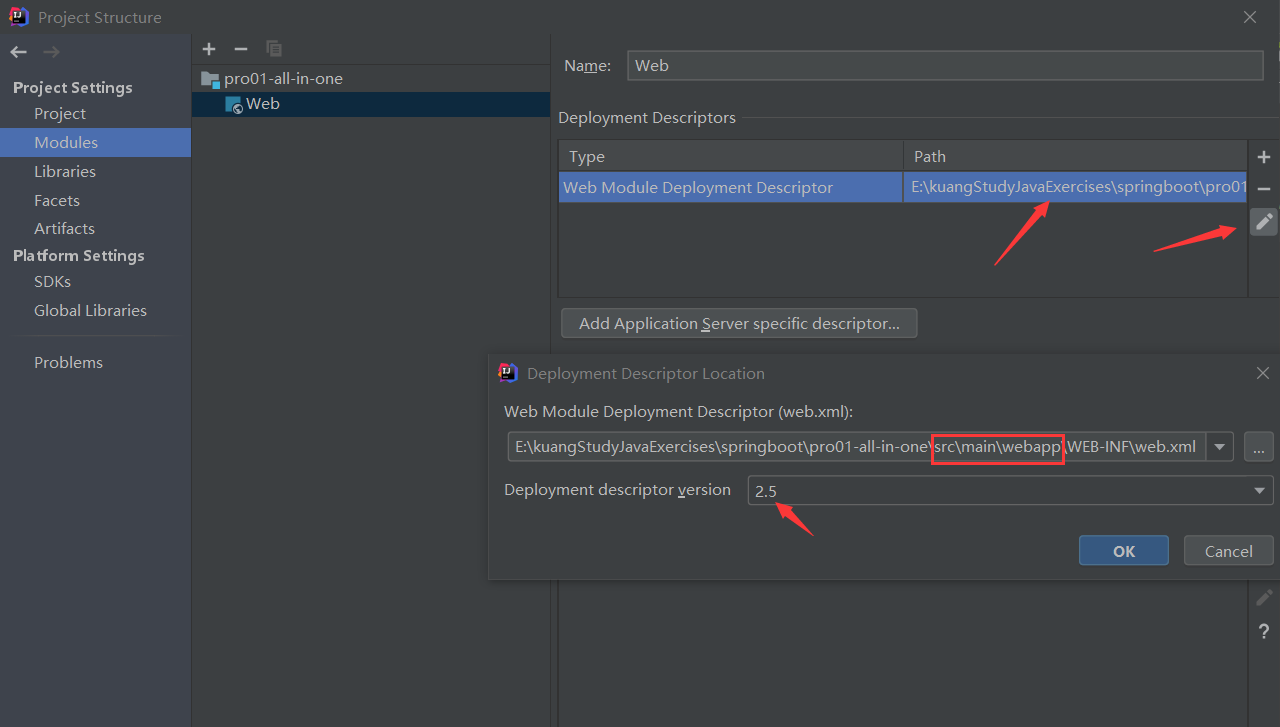Select the pro01-all-in-one module folder
The height and width of the screenshot is (727, 1280).
click(x=271, y=78)
